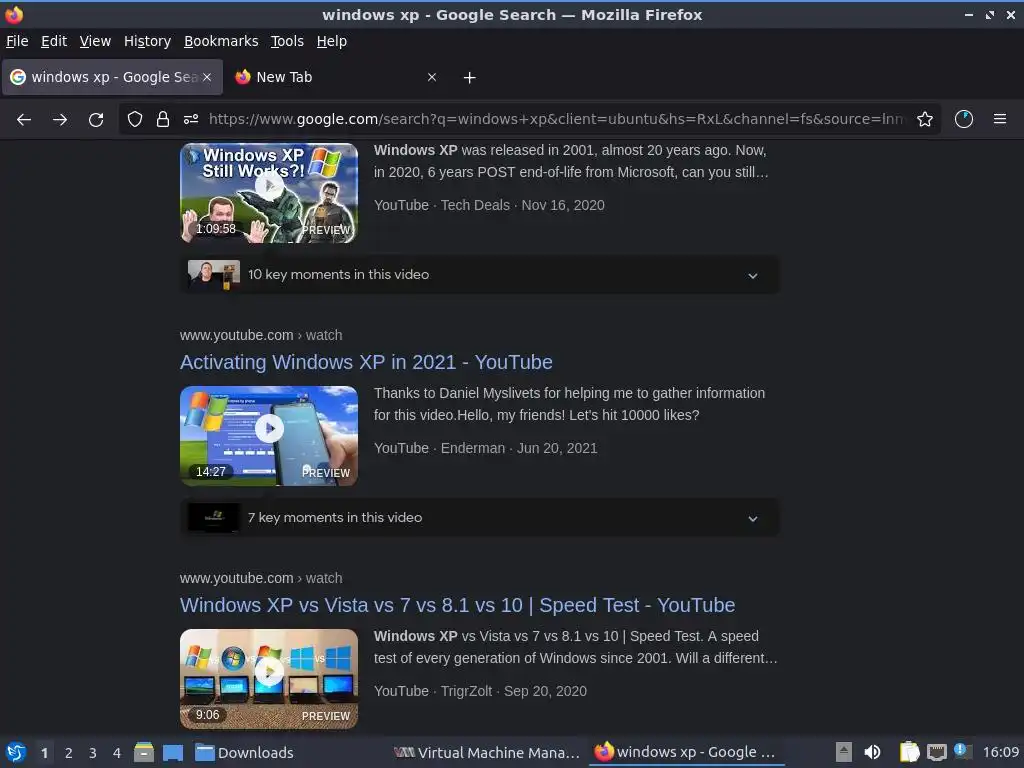
Task: Click 10 key moments preview thumbnail
Action: pos(214,275)
